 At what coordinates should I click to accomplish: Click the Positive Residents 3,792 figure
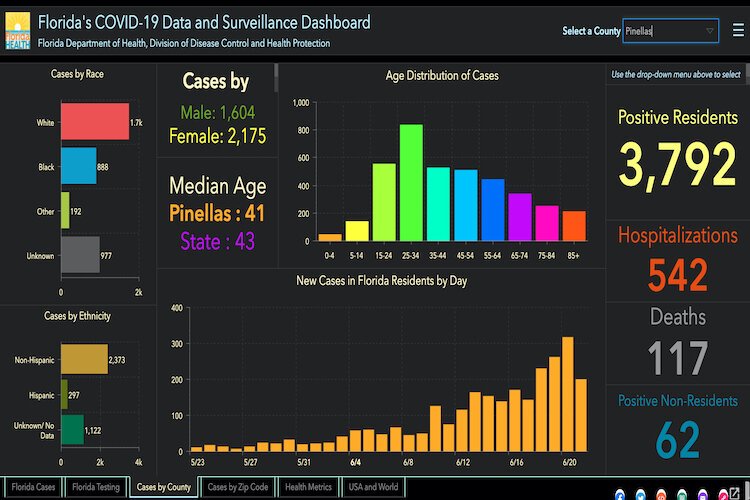point(677,165)
